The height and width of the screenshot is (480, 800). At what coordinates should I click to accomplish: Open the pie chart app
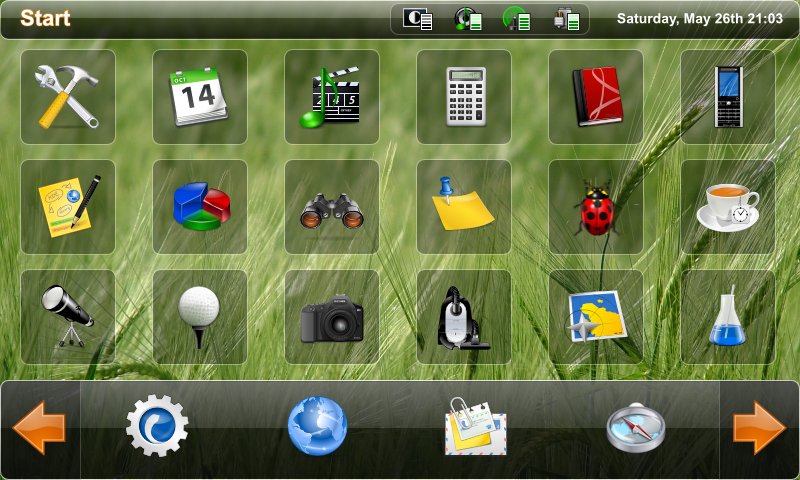[x=199, y=207]
